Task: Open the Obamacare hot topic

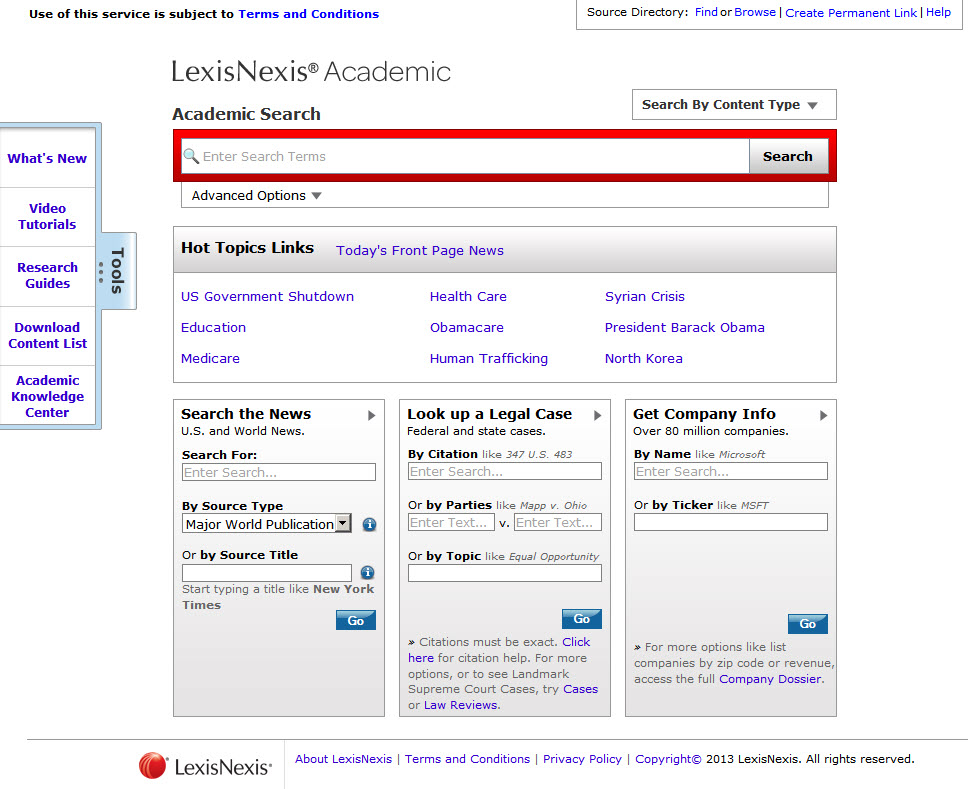Action: [x=467, y=327]
